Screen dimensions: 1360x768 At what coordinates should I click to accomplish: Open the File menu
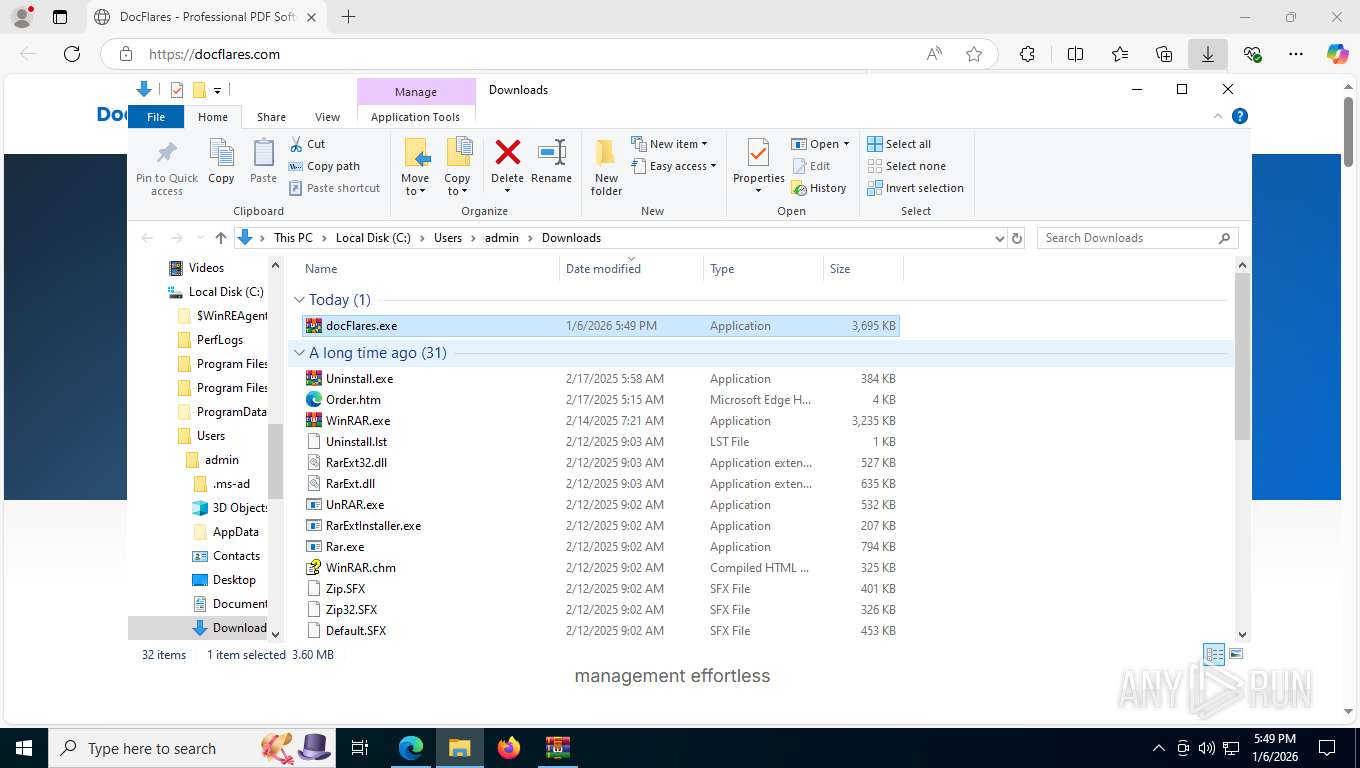coord(156,116)
